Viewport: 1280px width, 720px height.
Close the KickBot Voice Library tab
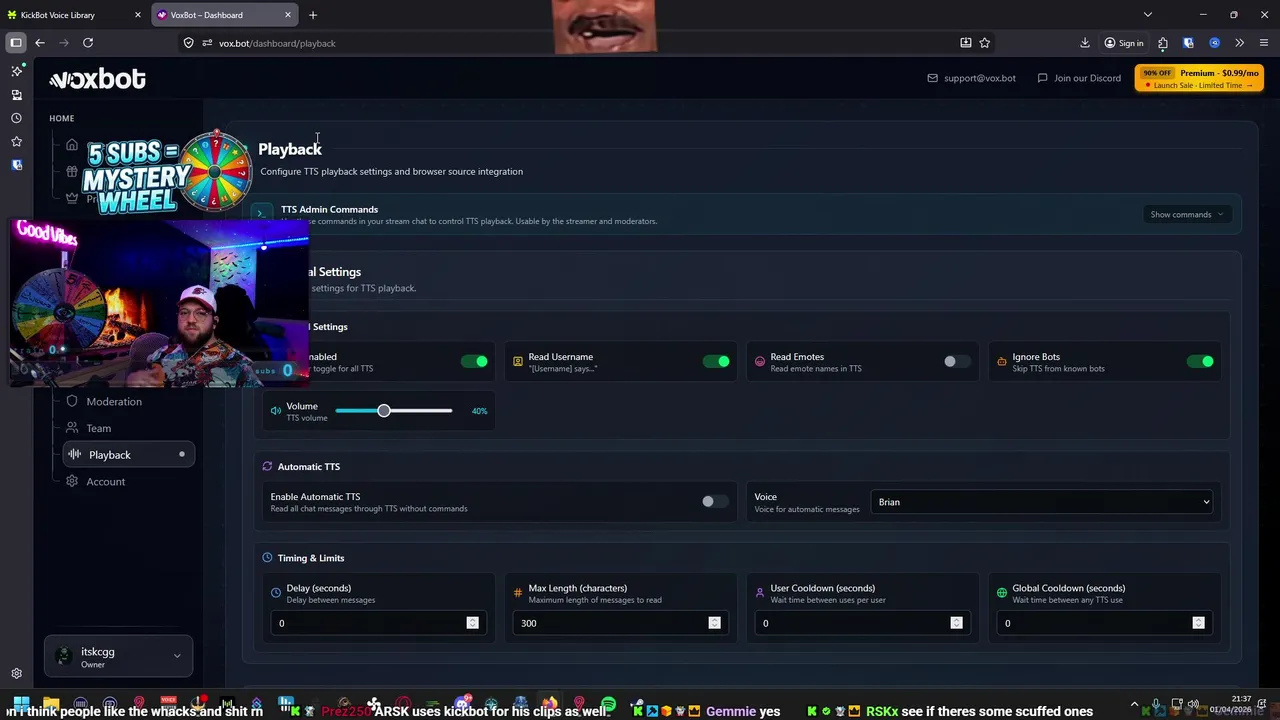pyautogui.click(x=138, y=15)
